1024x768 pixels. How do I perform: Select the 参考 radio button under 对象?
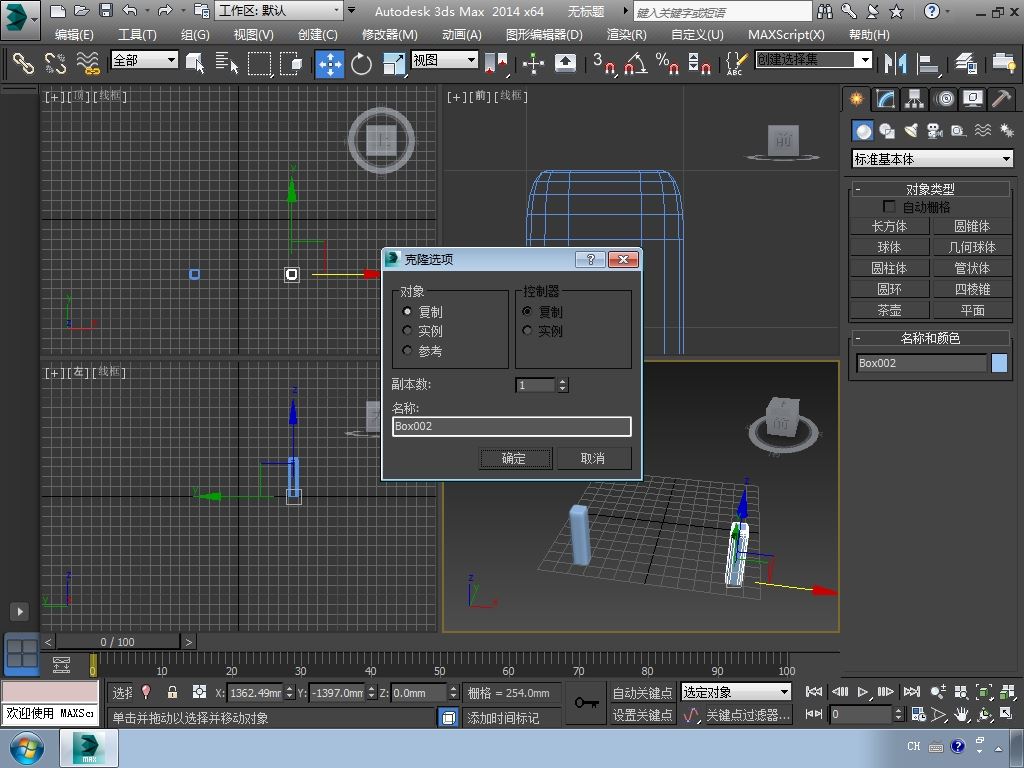pyautogui.click(x=408, y=351)
